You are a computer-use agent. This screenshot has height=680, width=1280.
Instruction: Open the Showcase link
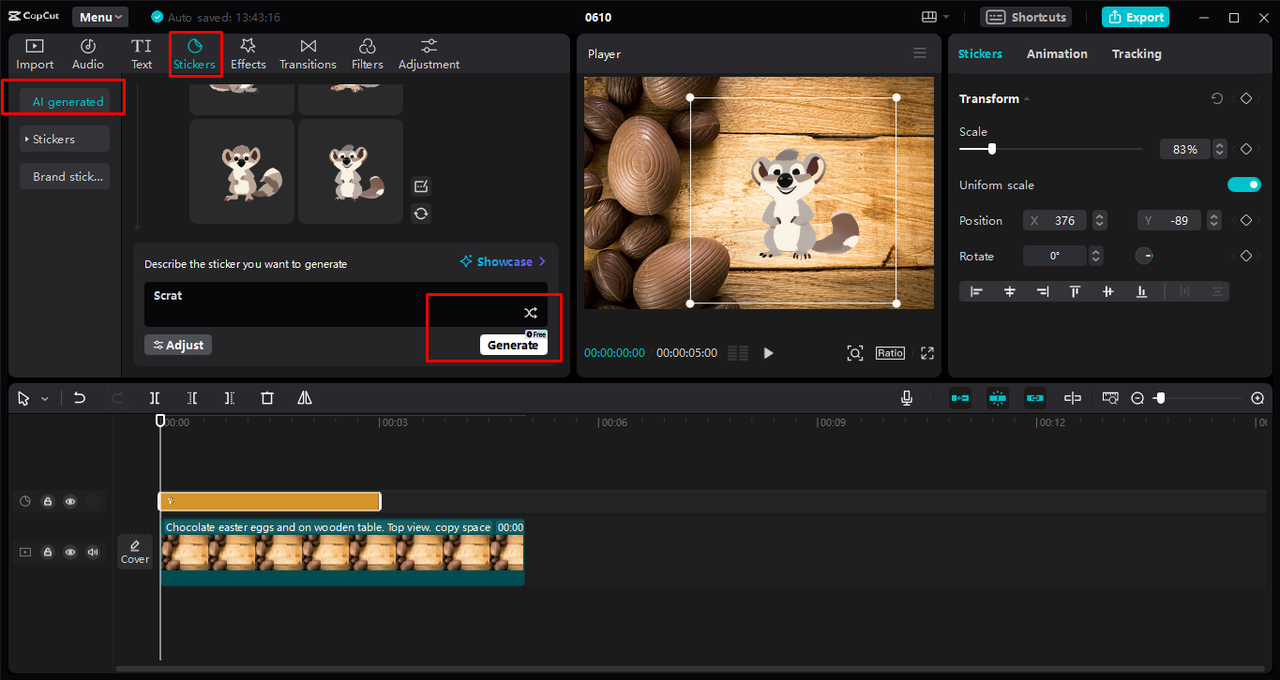(x=503, y=262)
